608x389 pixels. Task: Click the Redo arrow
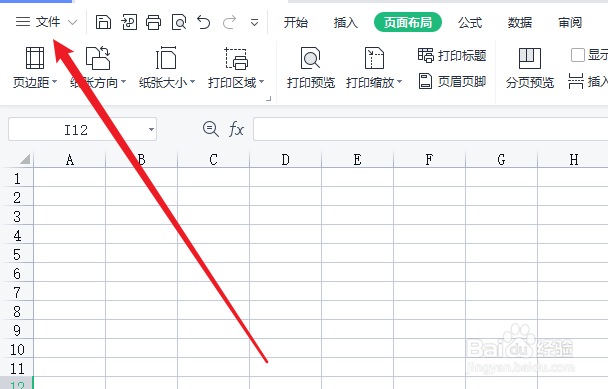click(229, 22)
